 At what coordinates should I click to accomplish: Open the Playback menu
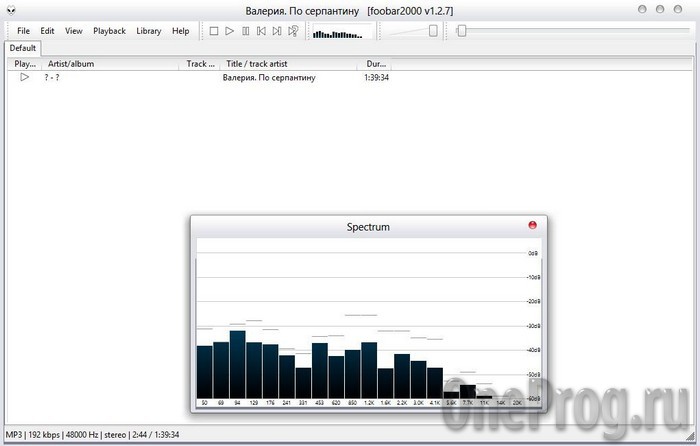109,31
